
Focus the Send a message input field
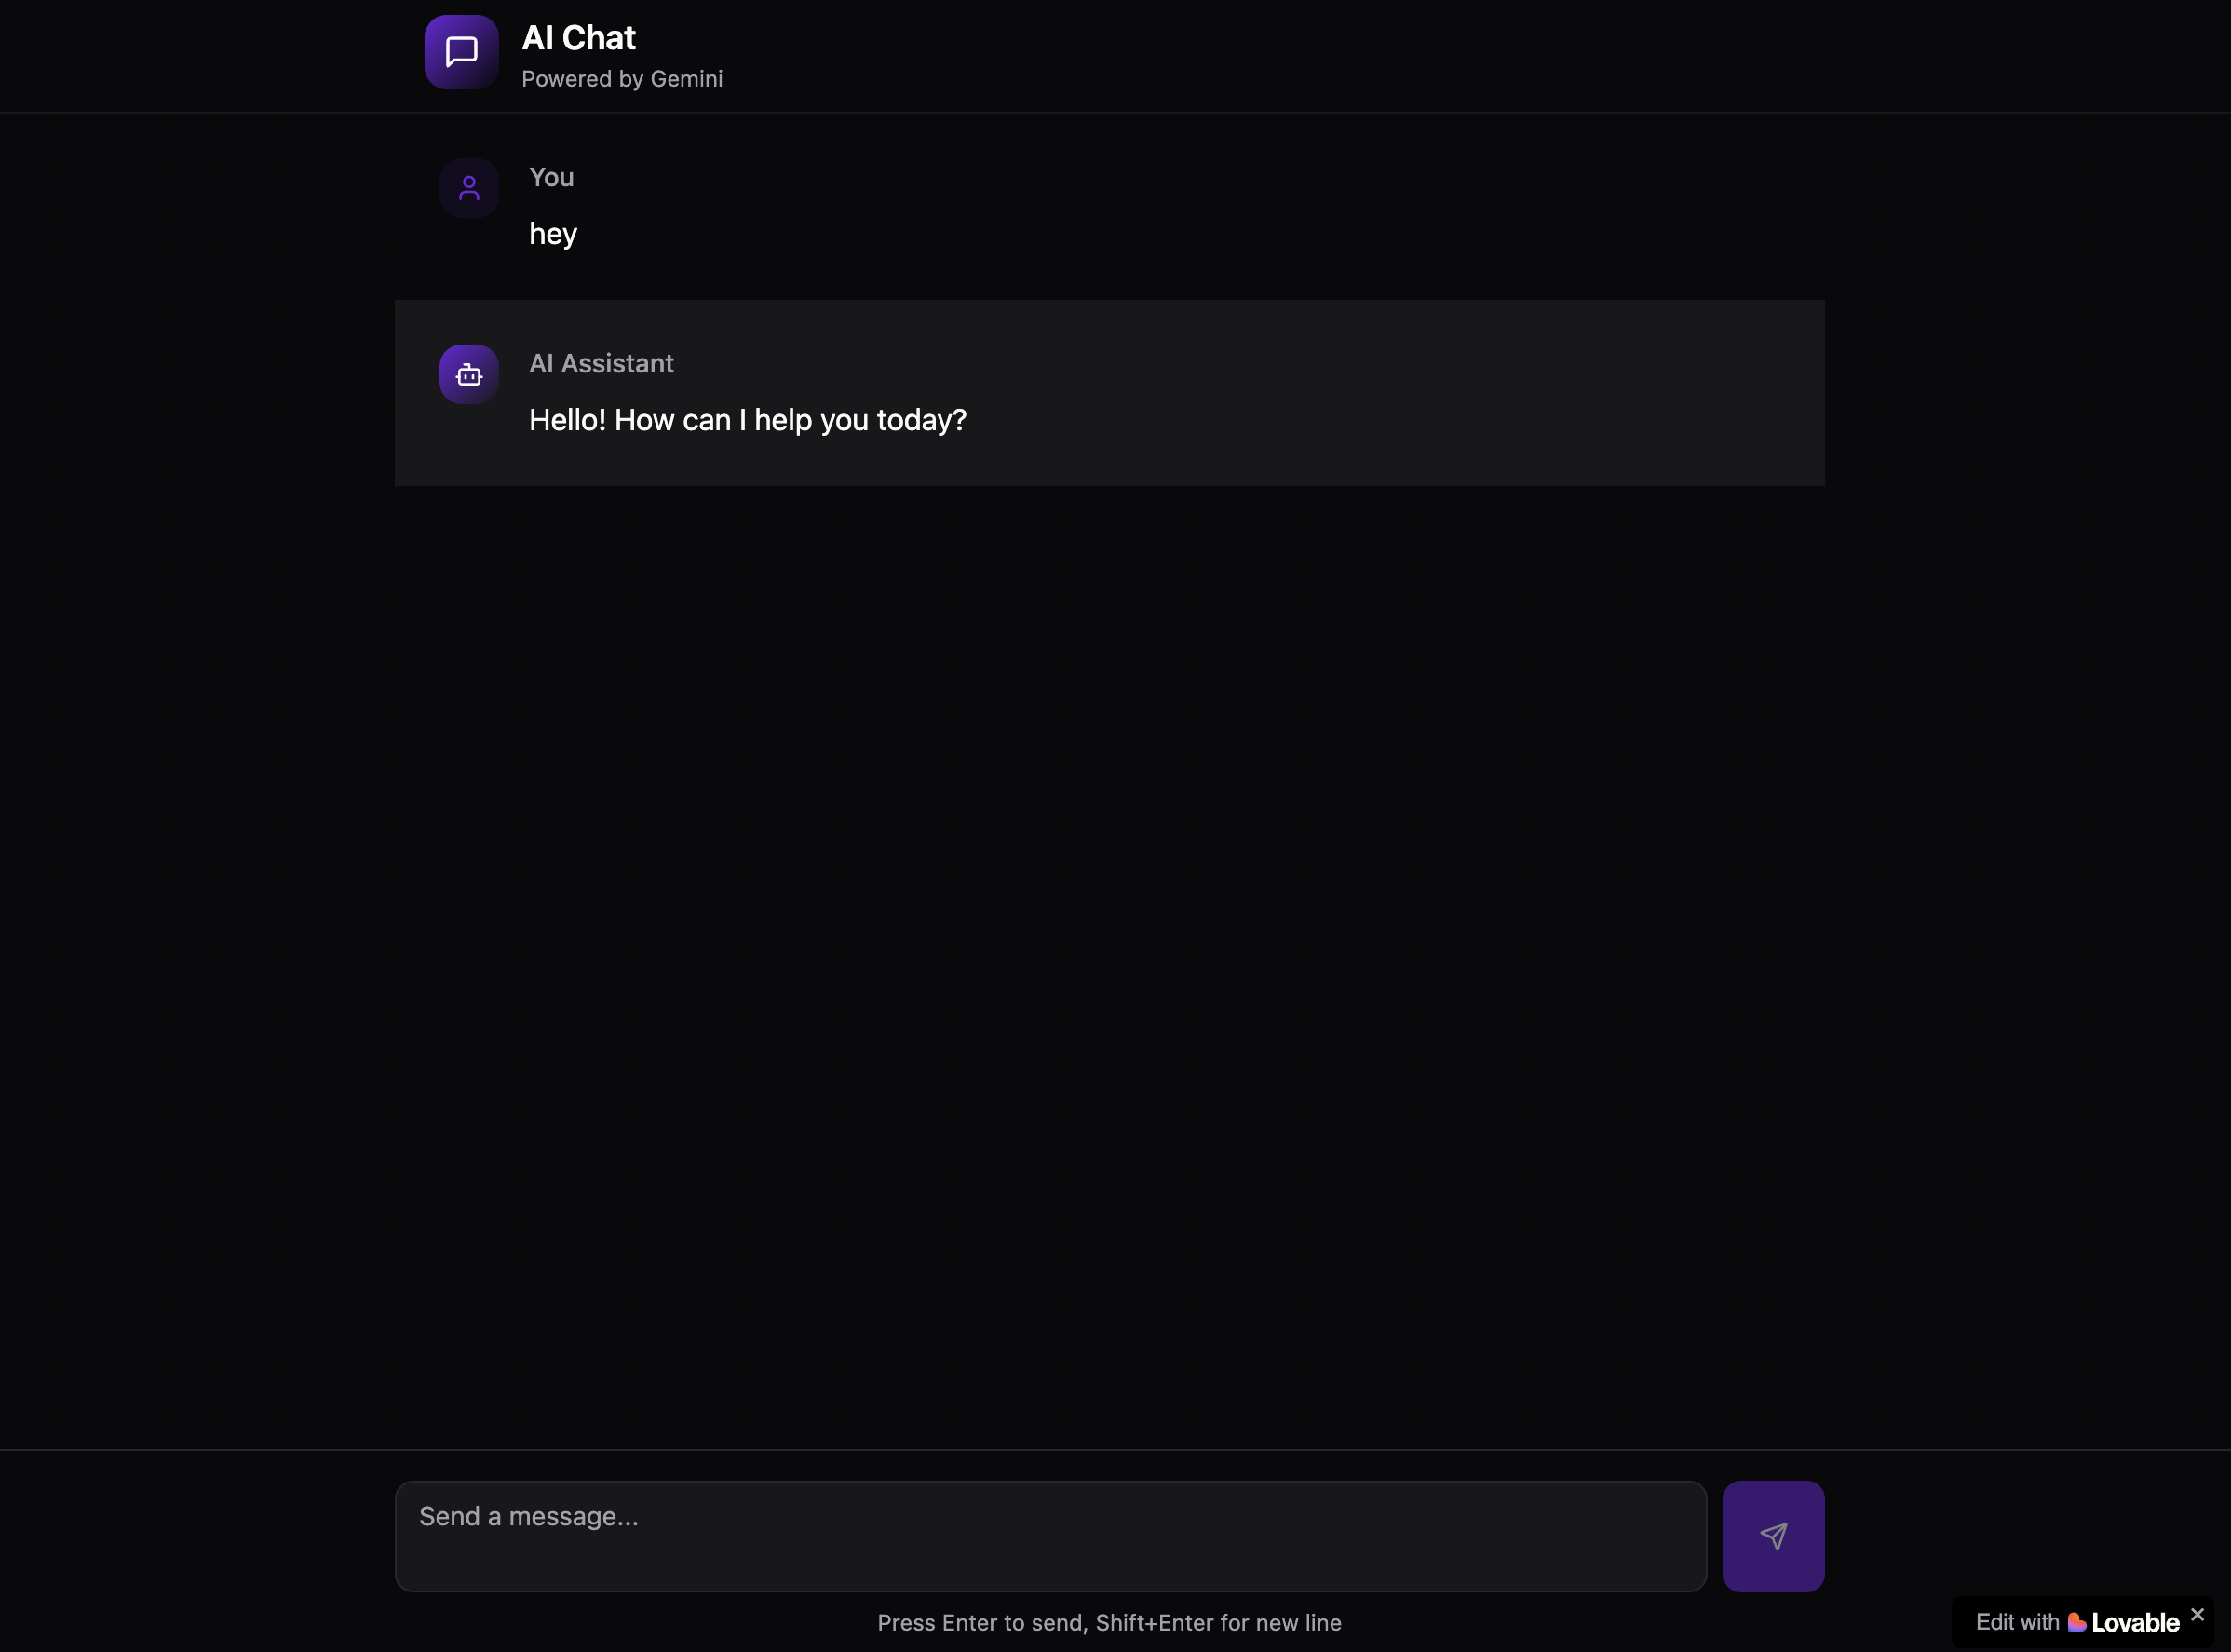point(1050,1536)
